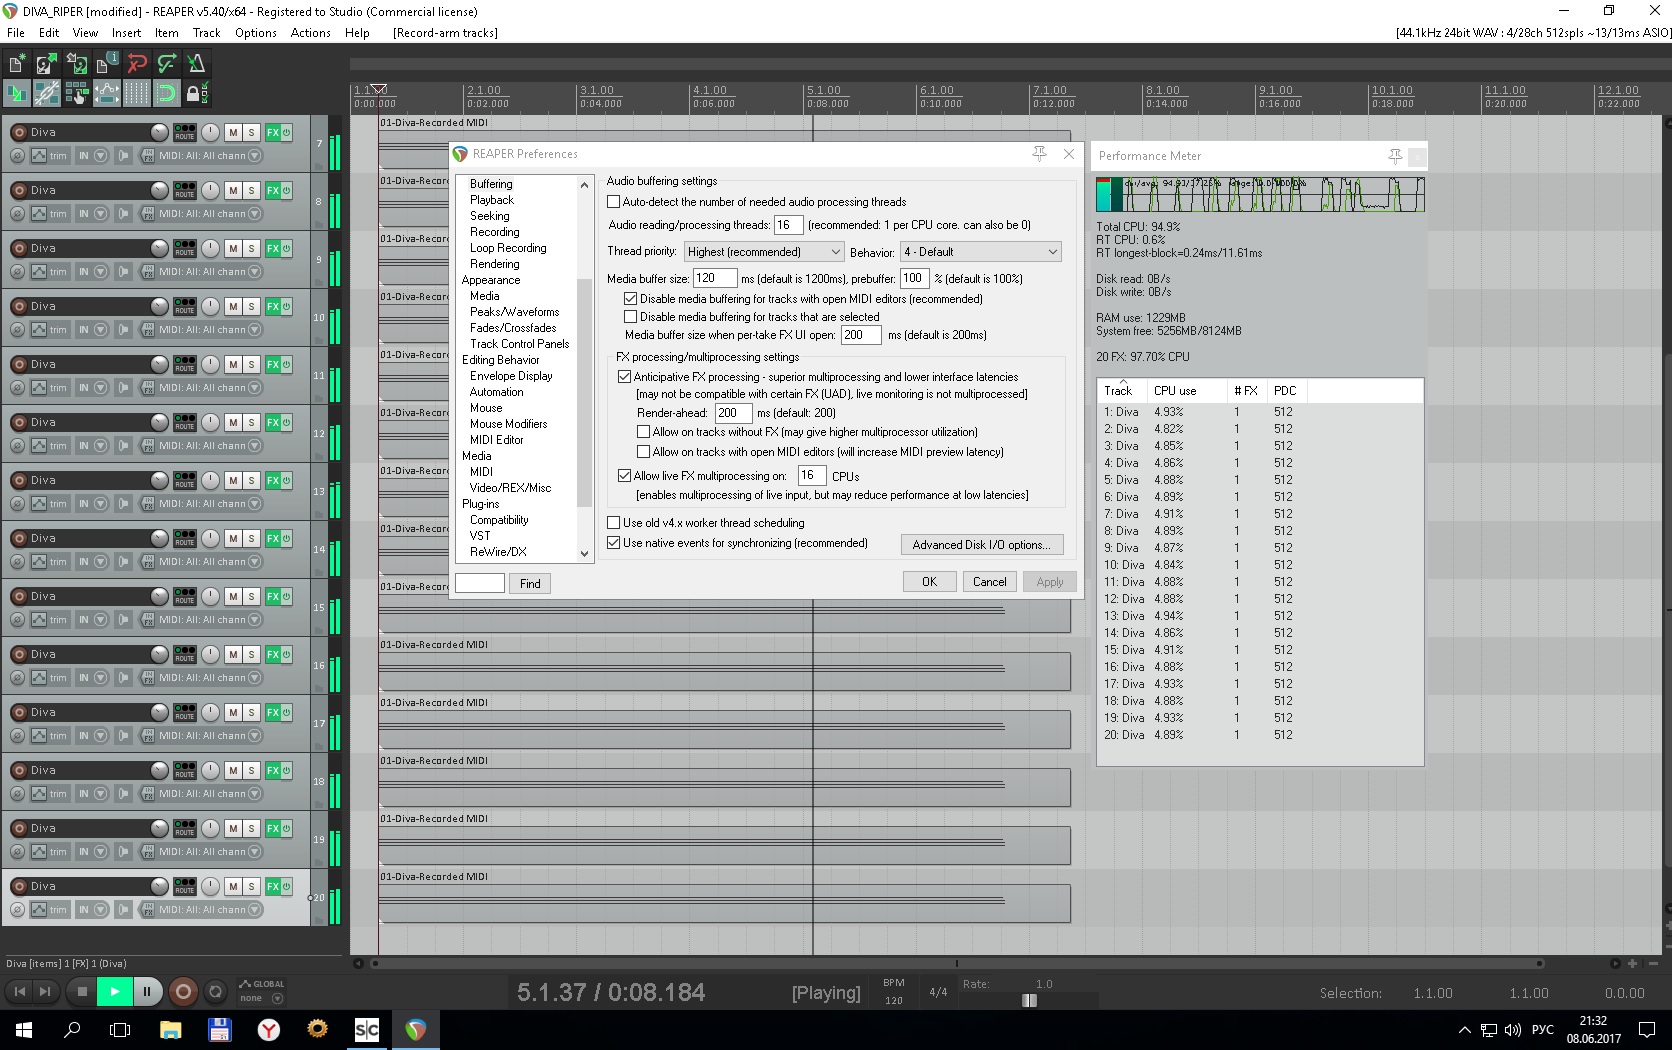Click the Undo toolbar icon
The width and height of the screenshot is (1672, 1050).
(x=137, y=64)
